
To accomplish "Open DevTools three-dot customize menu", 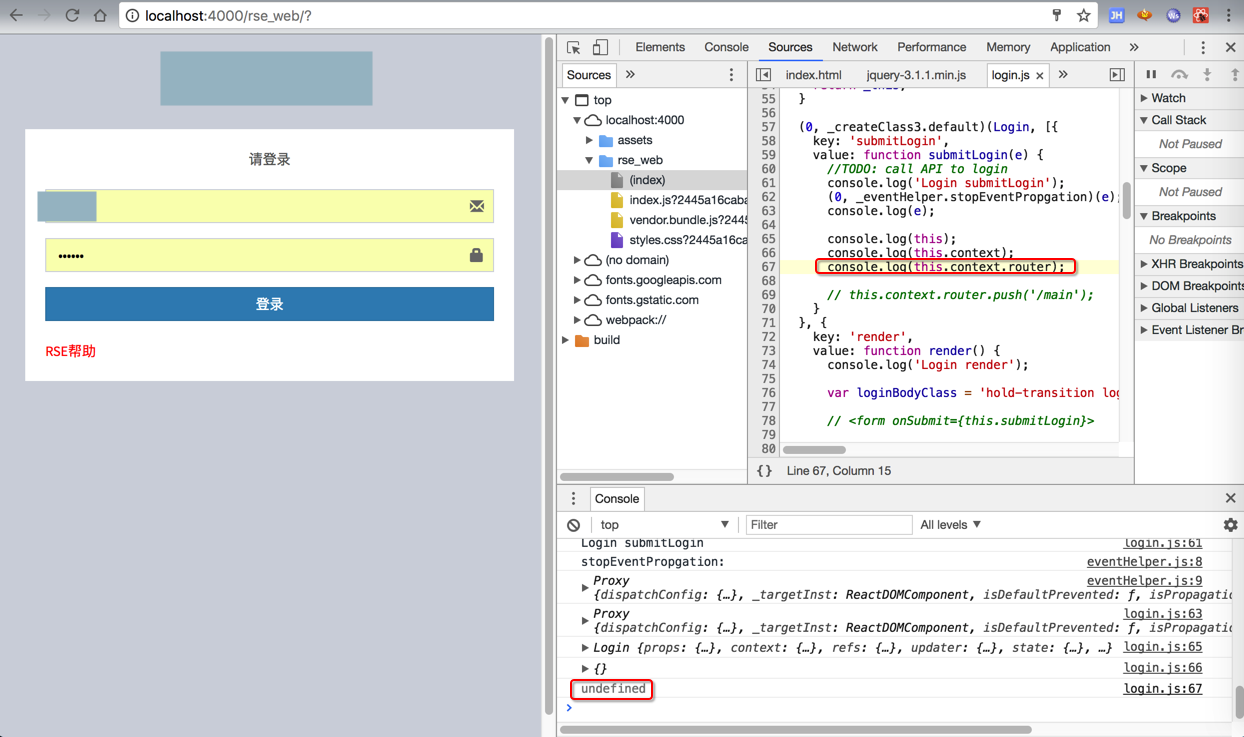I will tap(1203, 47).
